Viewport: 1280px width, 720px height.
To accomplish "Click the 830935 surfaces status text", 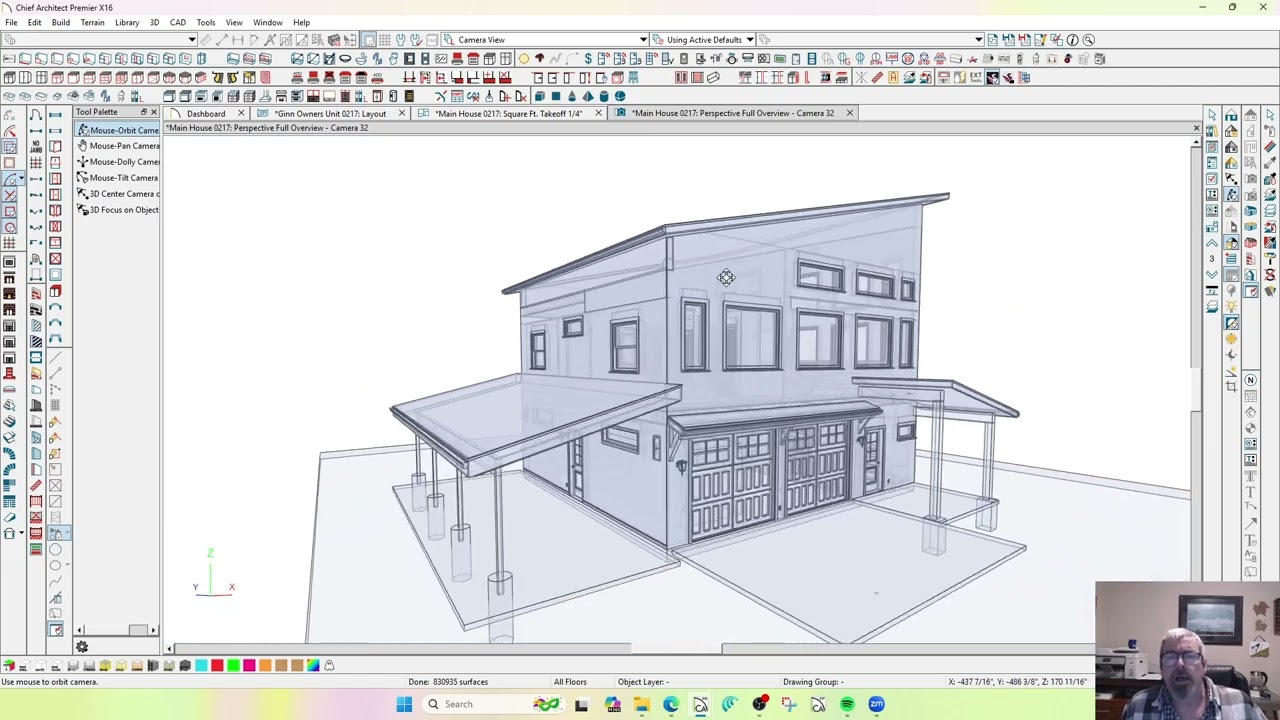I will [448, 682].
